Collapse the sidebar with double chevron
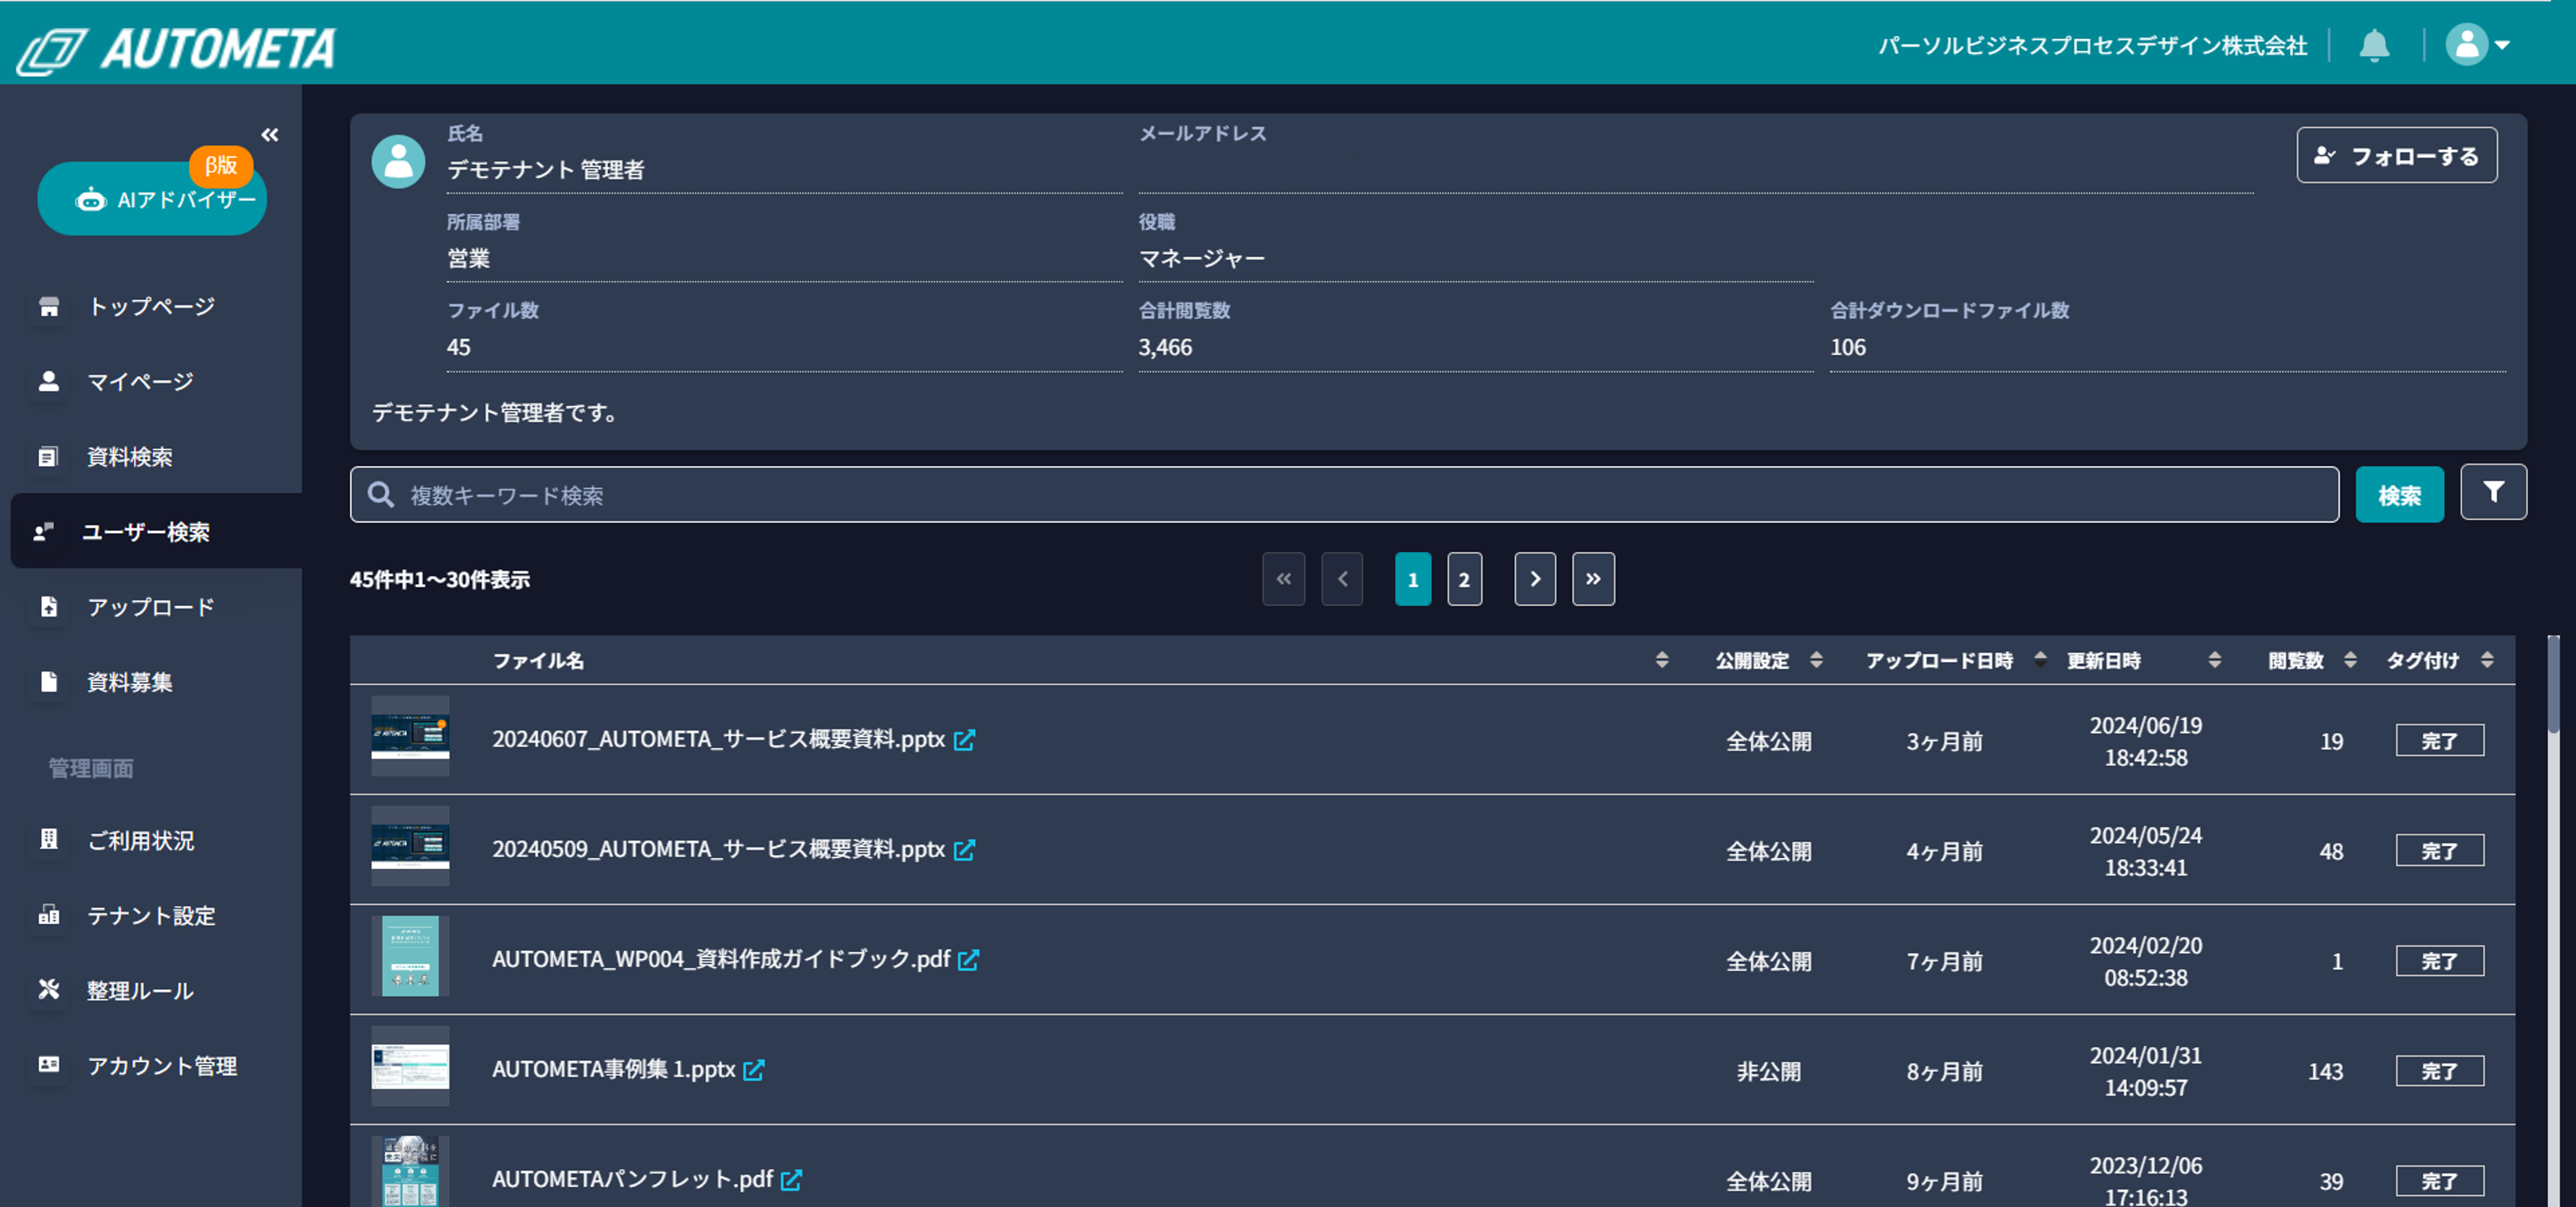The height and width of the screenshot is (1207, 2576). click(270, 134)
